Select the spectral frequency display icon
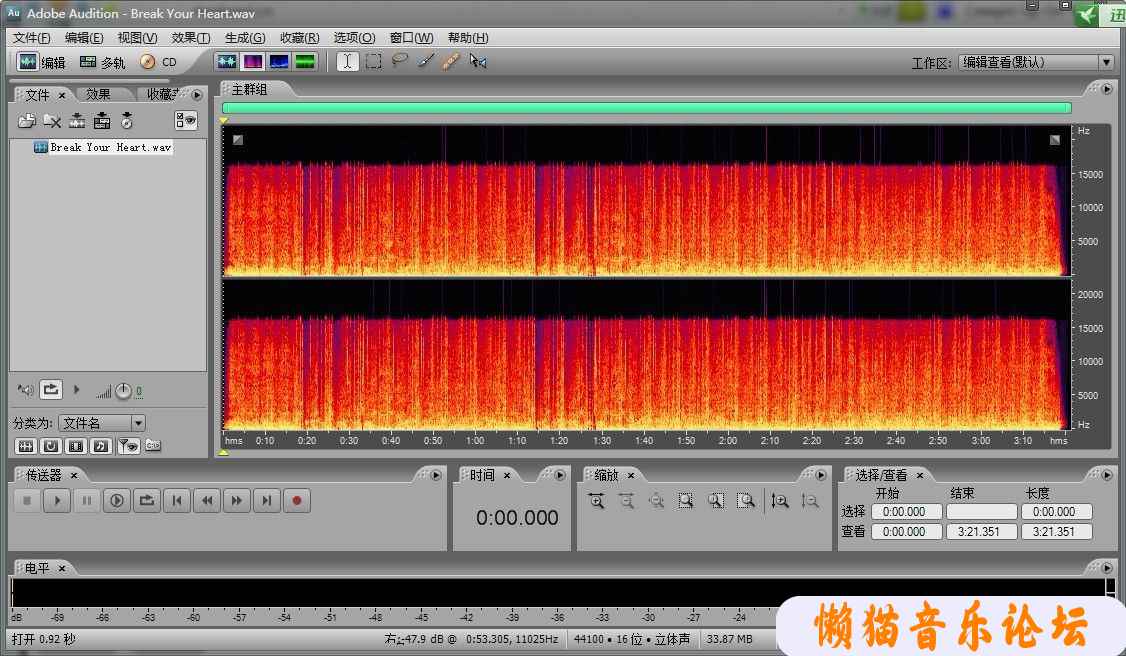The height and width of the screenshot is (656, 1126). [253, 62]
